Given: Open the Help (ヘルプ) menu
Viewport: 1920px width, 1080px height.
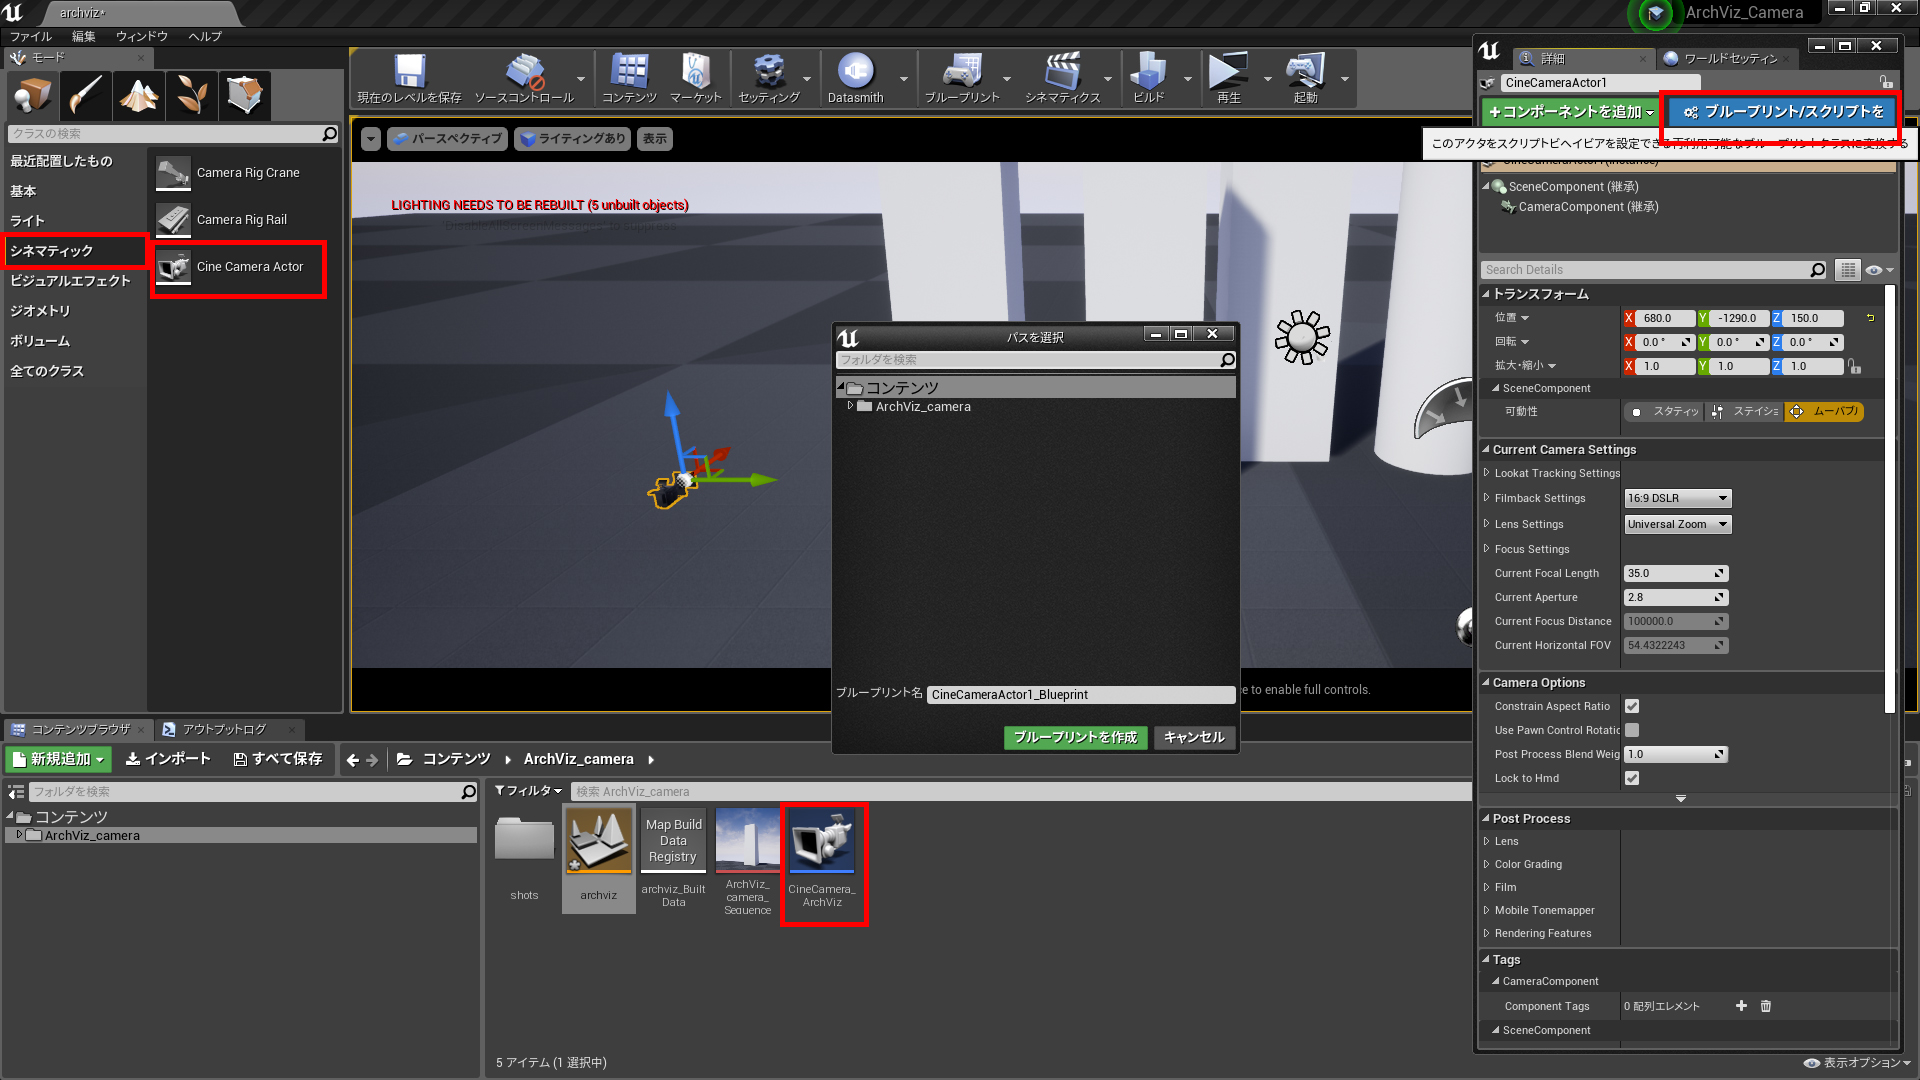Looking at the screenshot, I should 205,36.
